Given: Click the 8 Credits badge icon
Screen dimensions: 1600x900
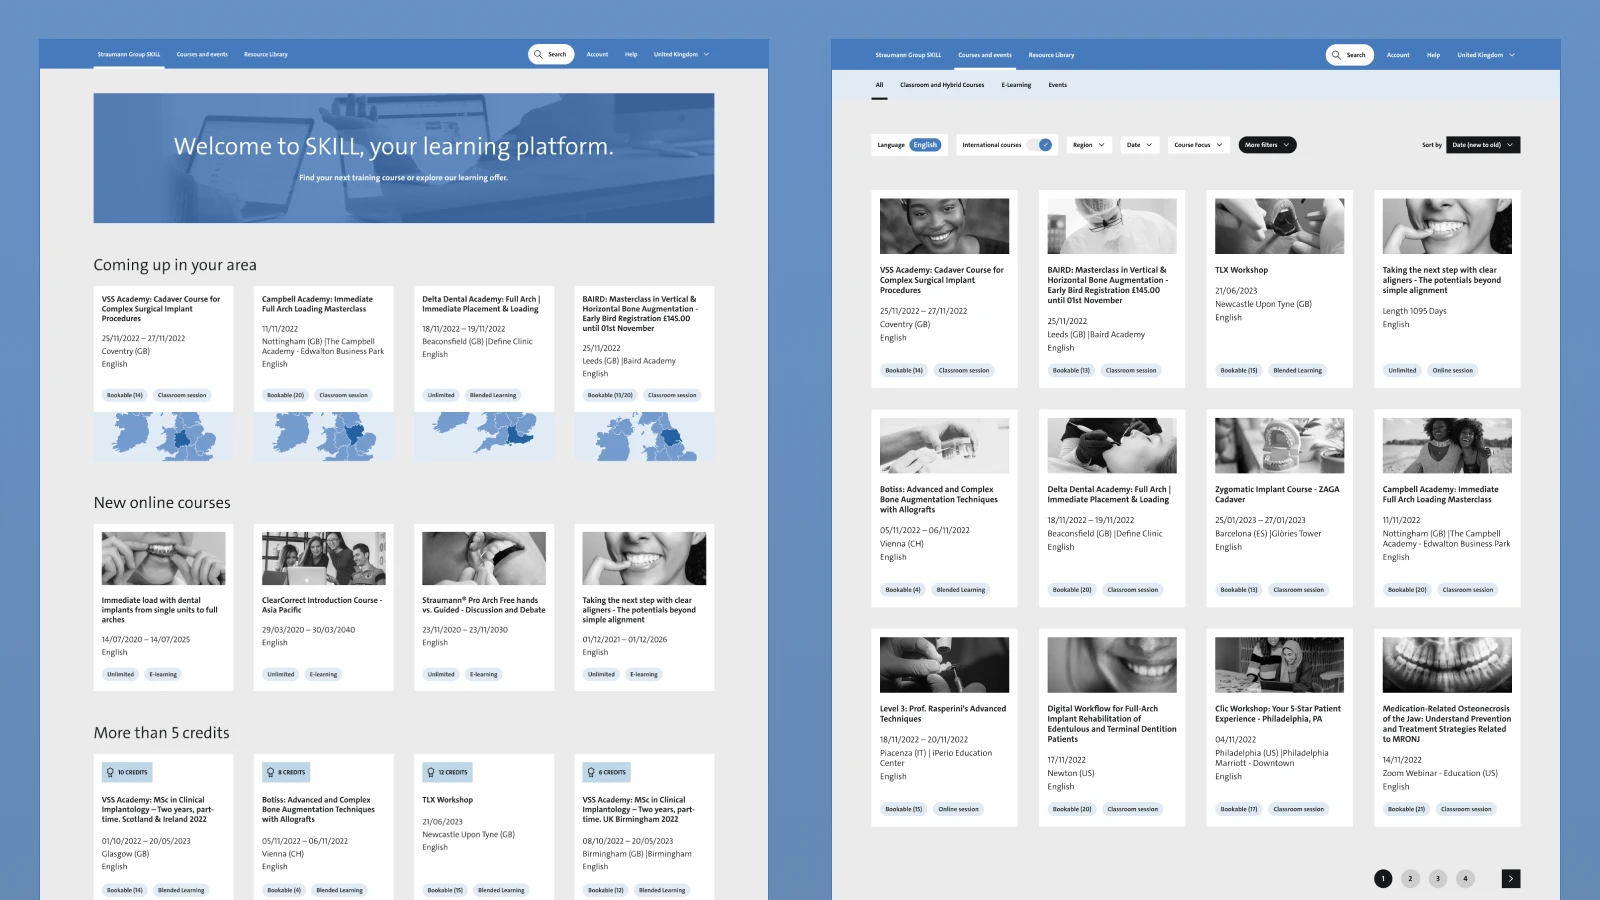Looking at the screenshot, I should (270, 772).
